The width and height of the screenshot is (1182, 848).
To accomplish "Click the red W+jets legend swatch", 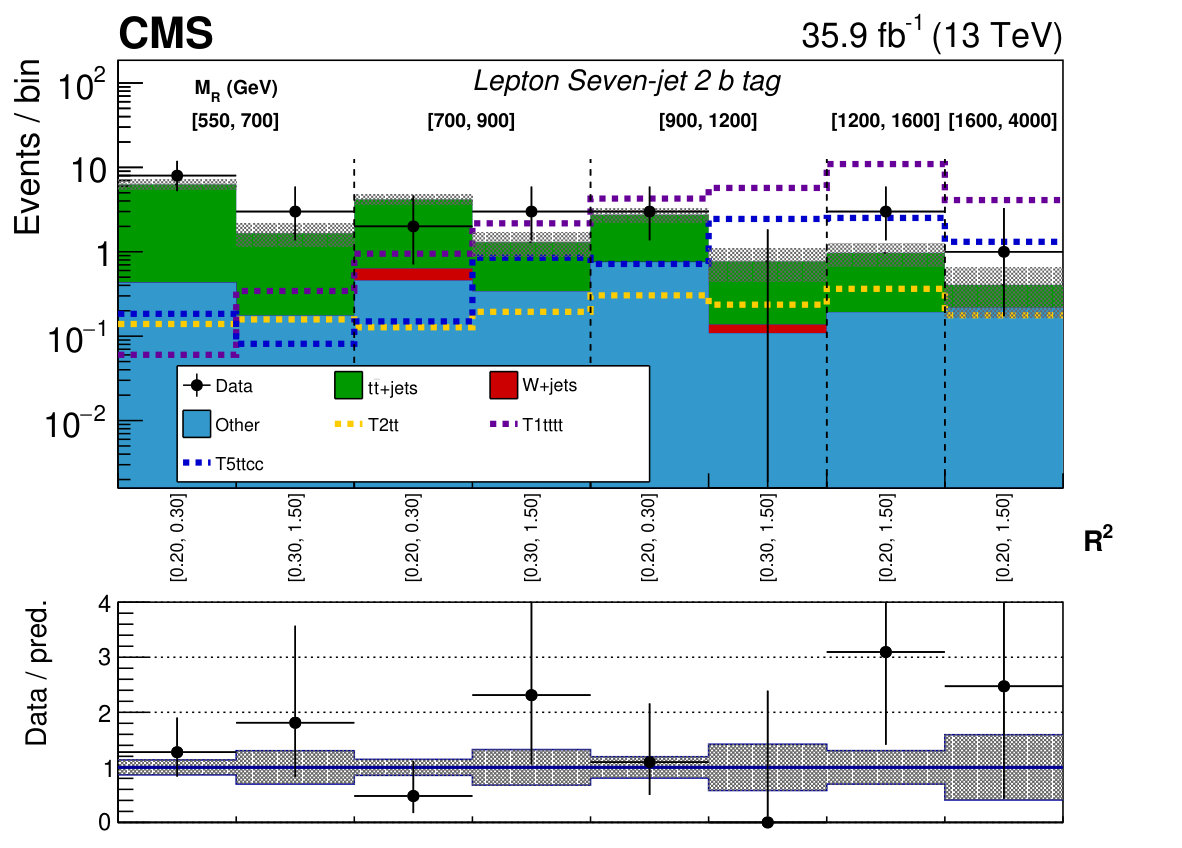I will pyautogui.click(x=504, y=385).
